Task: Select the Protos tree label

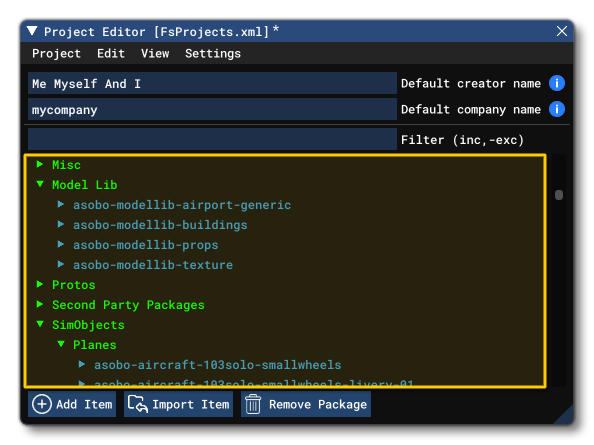Action: point(74,285)
